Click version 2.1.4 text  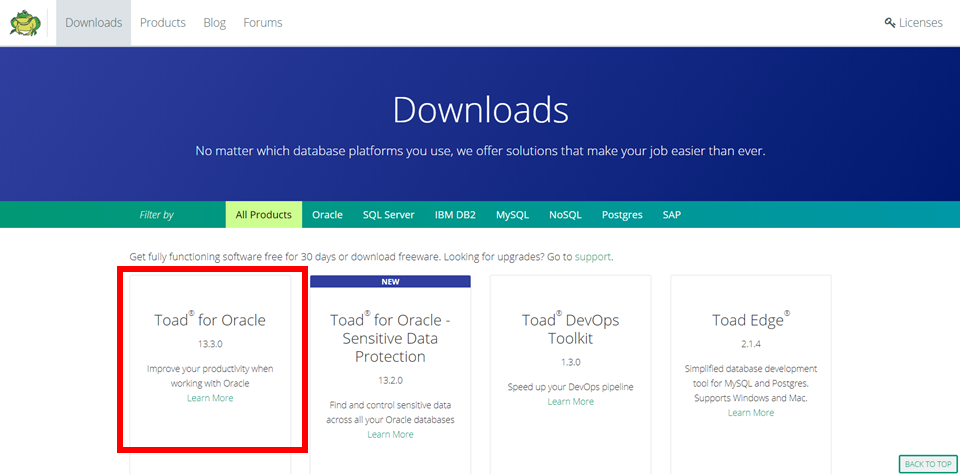click(751, 344)
